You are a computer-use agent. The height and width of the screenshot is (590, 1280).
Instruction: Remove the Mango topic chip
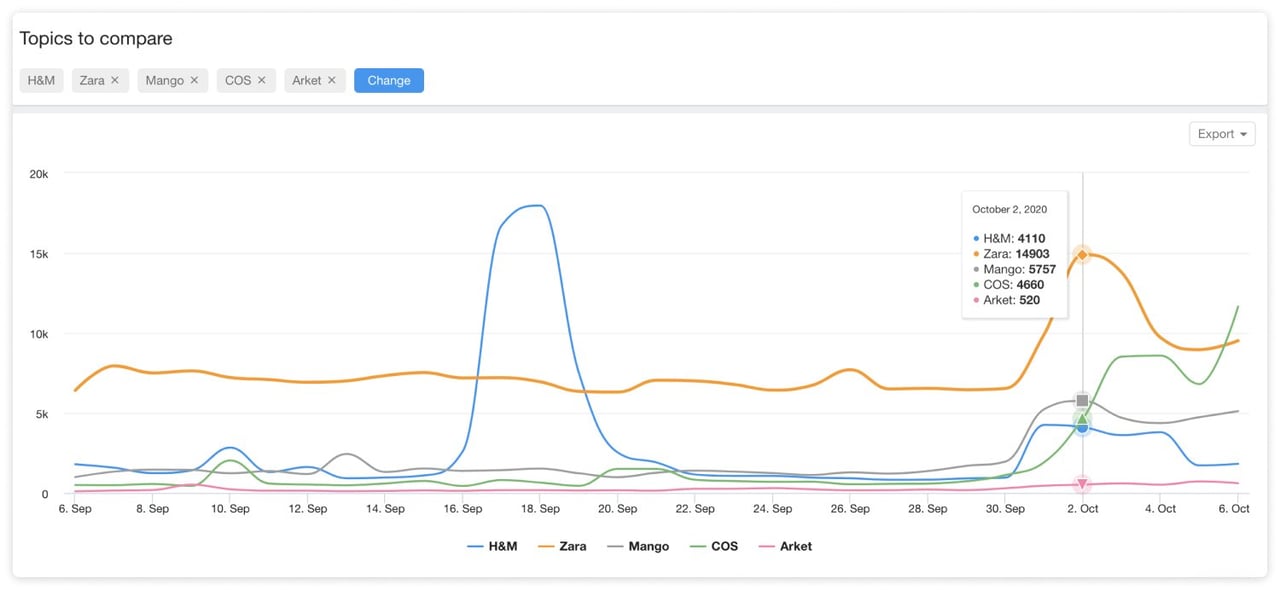click(194, 80)
